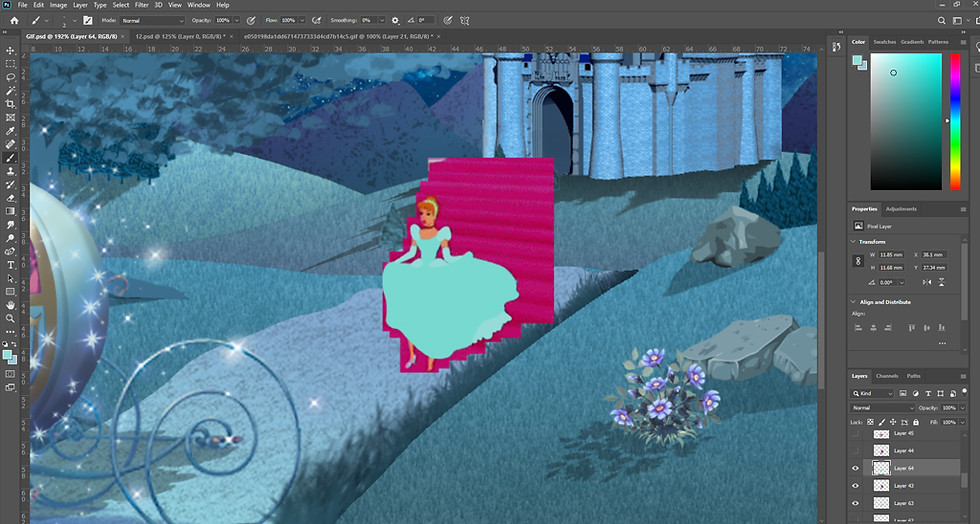The image size is (980, 524).
Task: Select the Healing Brush tool
Action: [10, 144]
